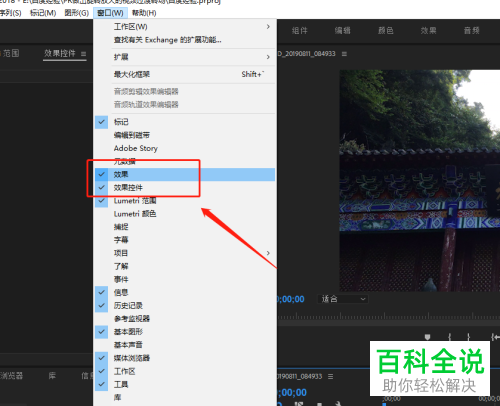
Task: Select 最大化框架 menu entry
Action: coord(185,74)
